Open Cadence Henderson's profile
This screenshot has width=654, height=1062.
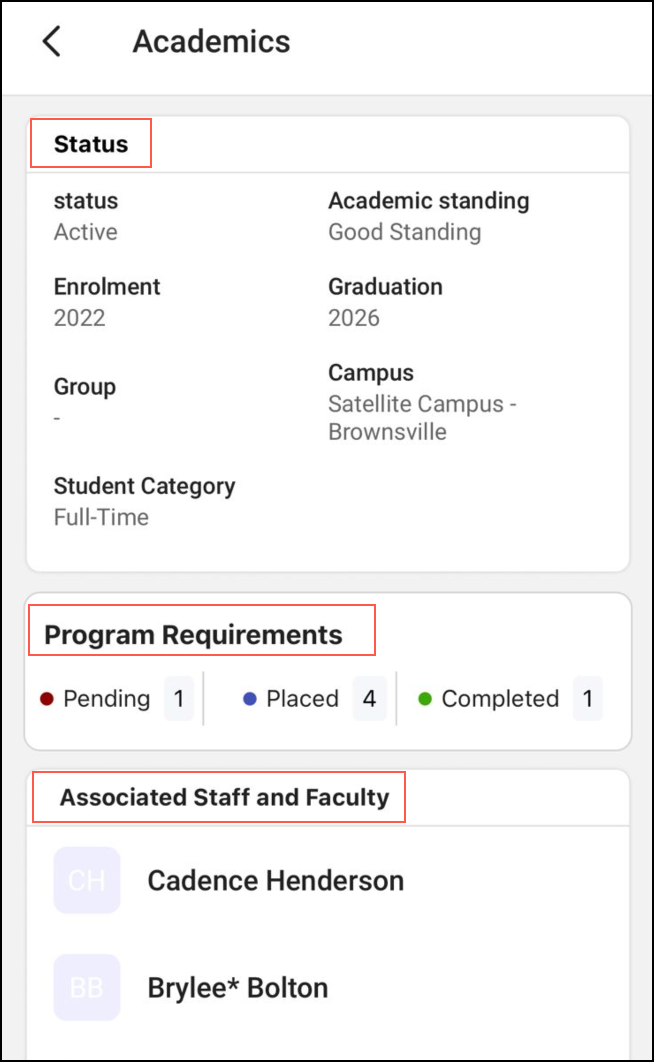(276, 880)
